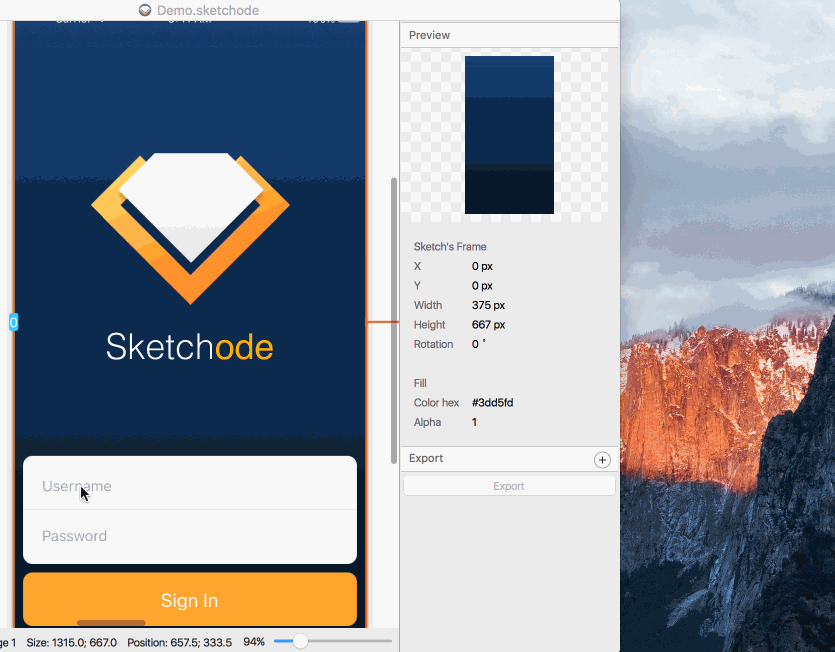The height and width of the screenshot is (652, 835).
Task: Click the Fill section label
Action: click(x=420, y=383)
